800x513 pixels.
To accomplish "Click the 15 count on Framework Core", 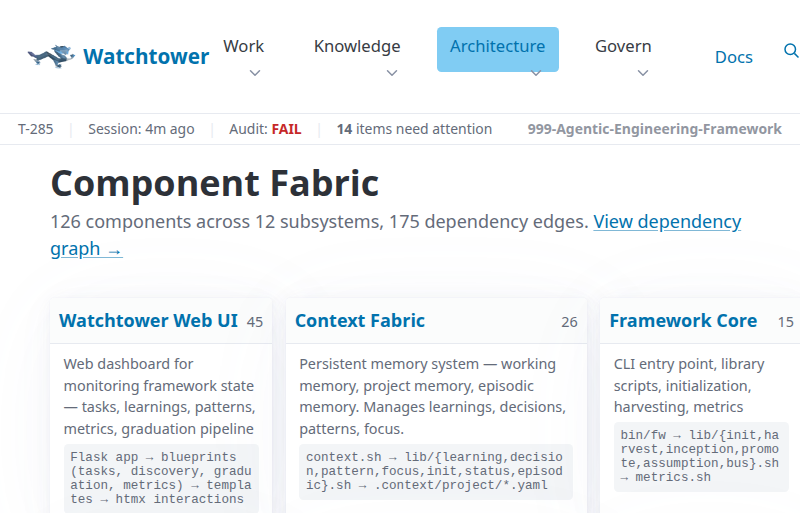I will tap(786, 322).
